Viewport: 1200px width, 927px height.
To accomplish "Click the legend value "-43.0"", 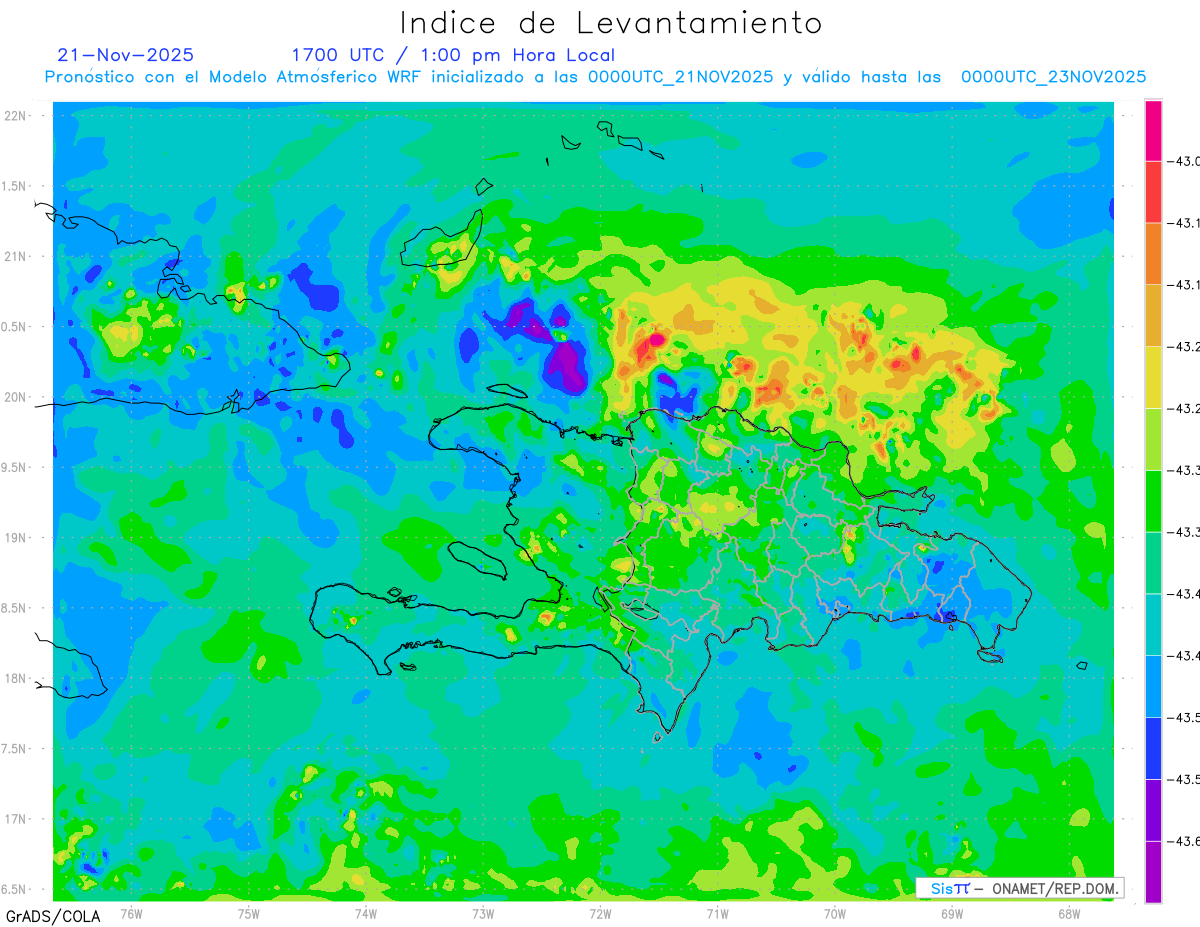I will pyautogui.click(x=1182, y=161).
